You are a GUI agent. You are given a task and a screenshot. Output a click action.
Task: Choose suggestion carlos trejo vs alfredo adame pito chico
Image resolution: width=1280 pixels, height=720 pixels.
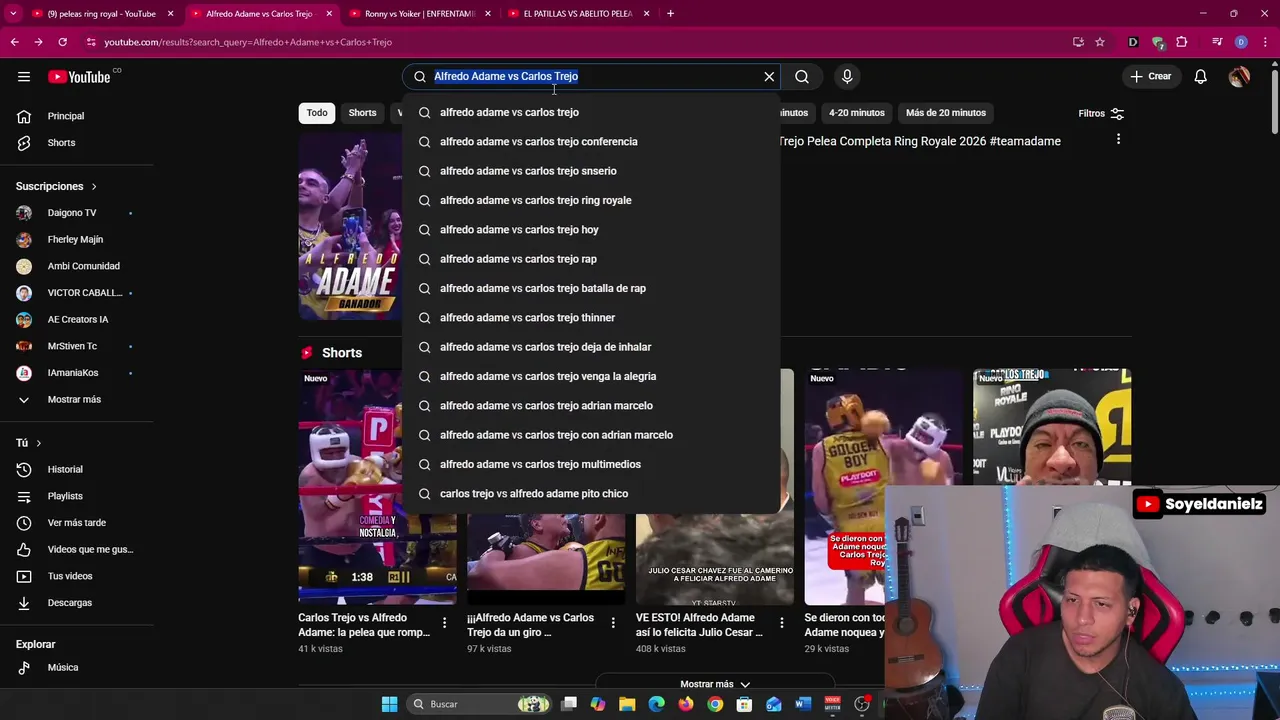[x=591, y=494]
